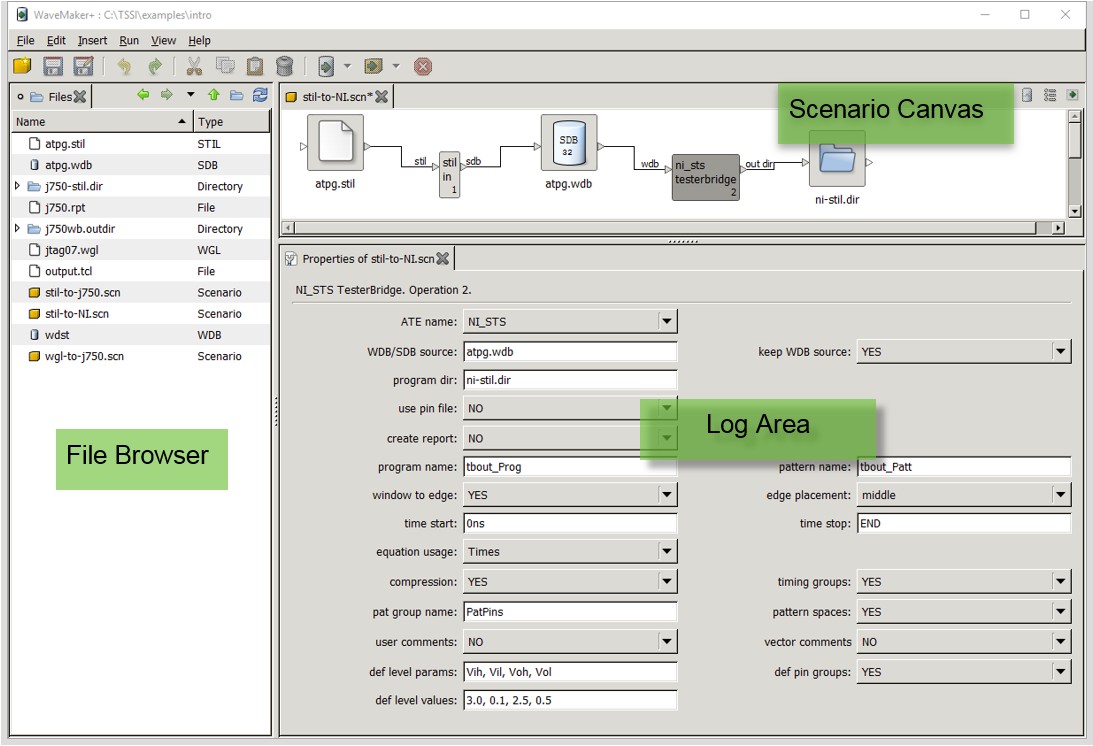Select wgl-to-j750.scn in the file list
This screenshot has width=1093, height=746.
click(x=141, y=356)
